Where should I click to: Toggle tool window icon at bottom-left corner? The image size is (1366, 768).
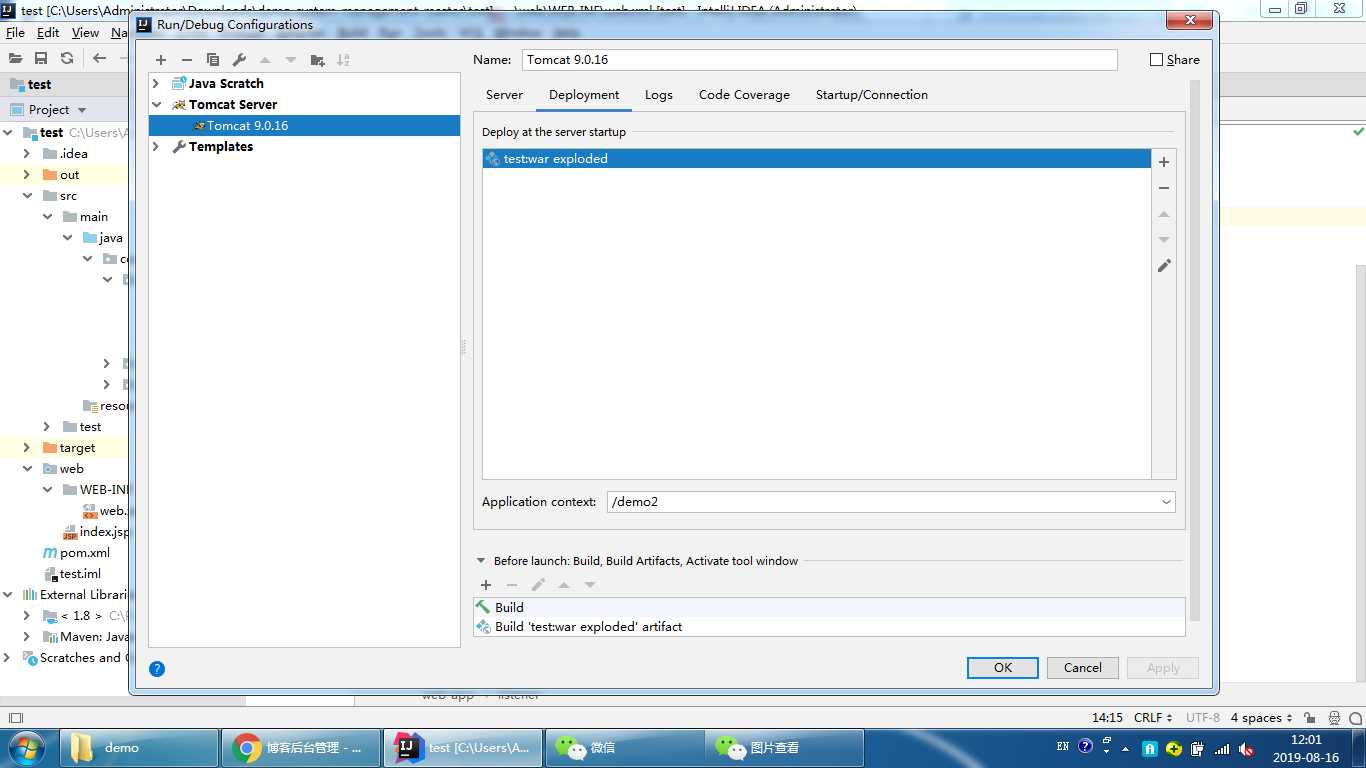click(15, 718)
